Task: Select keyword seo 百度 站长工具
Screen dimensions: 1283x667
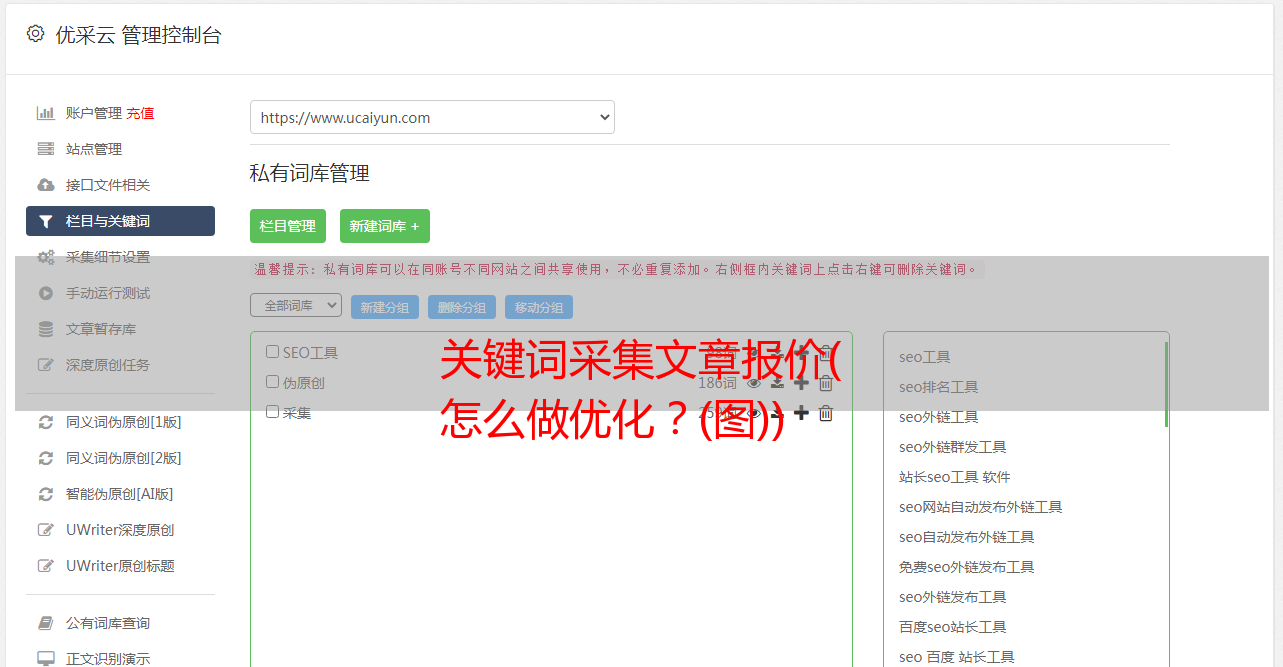Action: click(957, 657)
